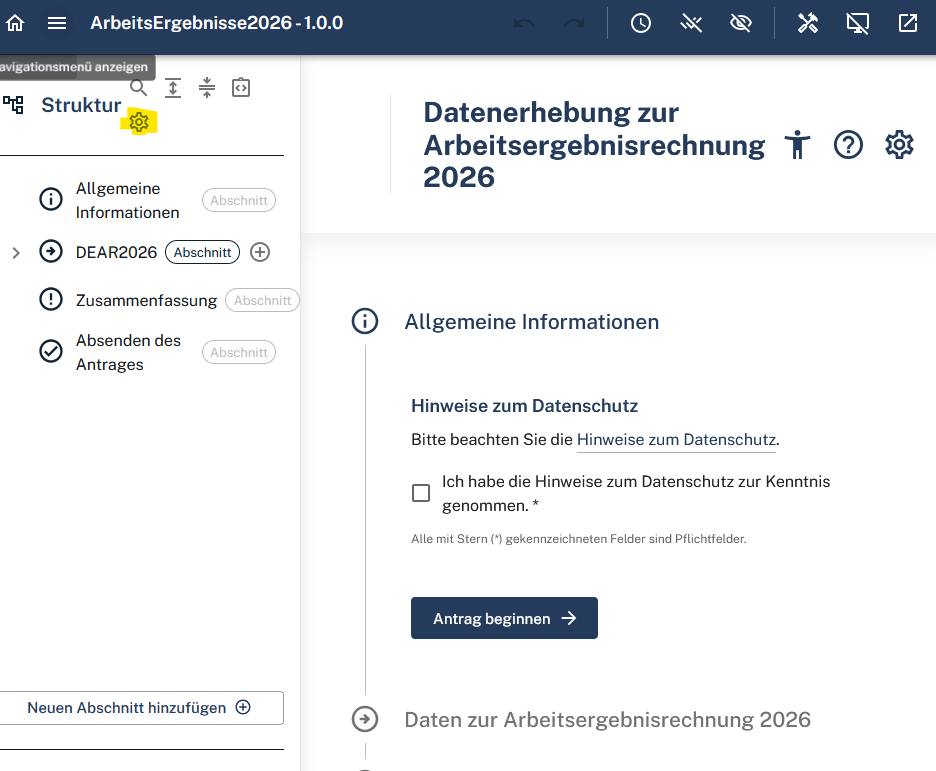Expand the DEAR2026 section chevron
Image resolution: width=936 pixels, height=771 pixels.
[16, 253]
